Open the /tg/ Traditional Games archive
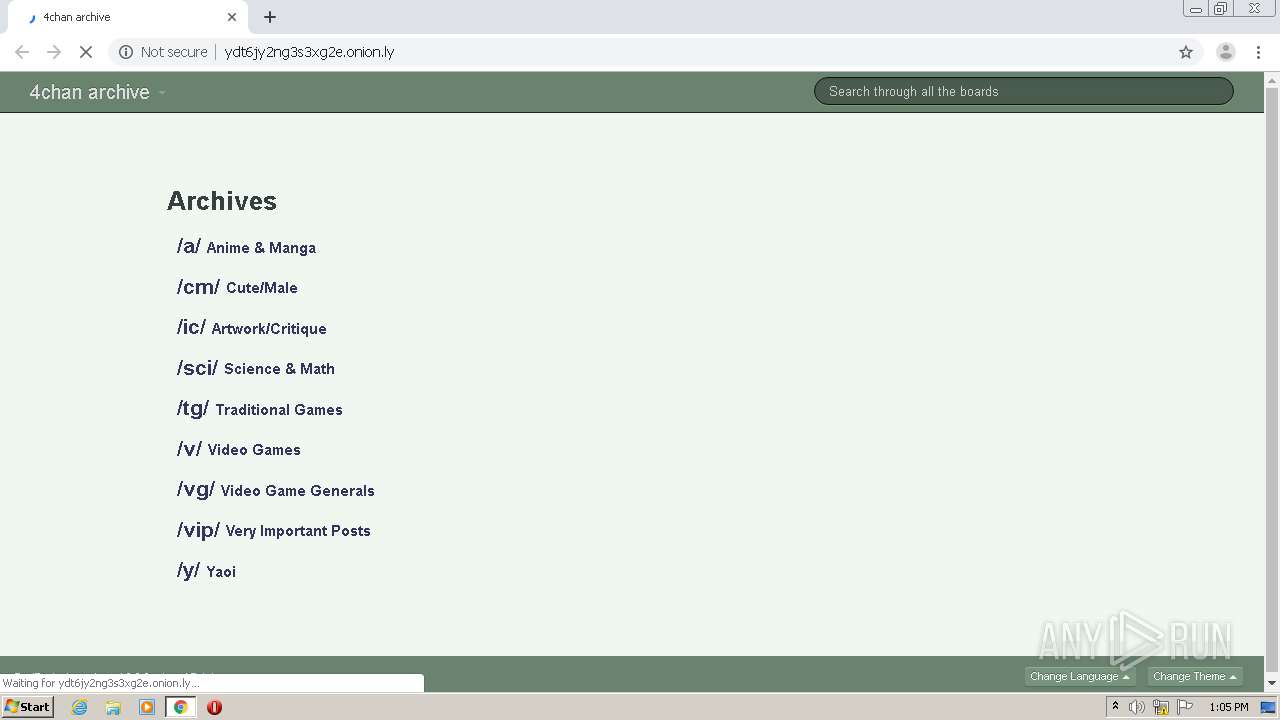This screenshot has width=1280, height=720. point(260,409)
